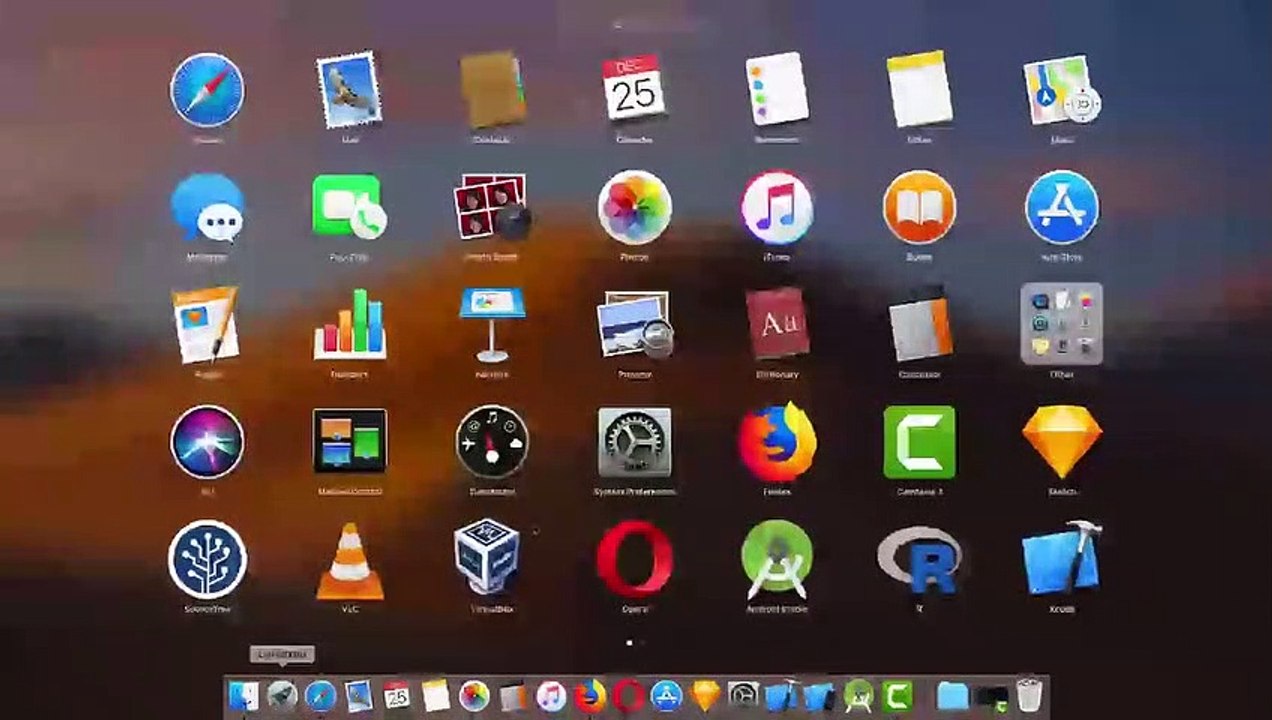Open App Store from the Dock

[666, 694]
